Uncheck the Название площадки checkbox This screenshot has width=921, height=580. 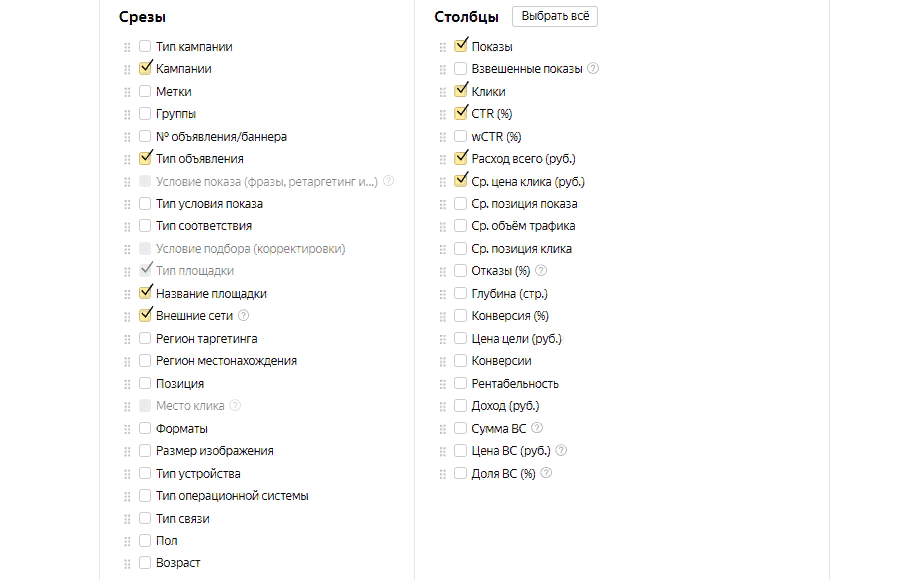[x=146, y=294]
